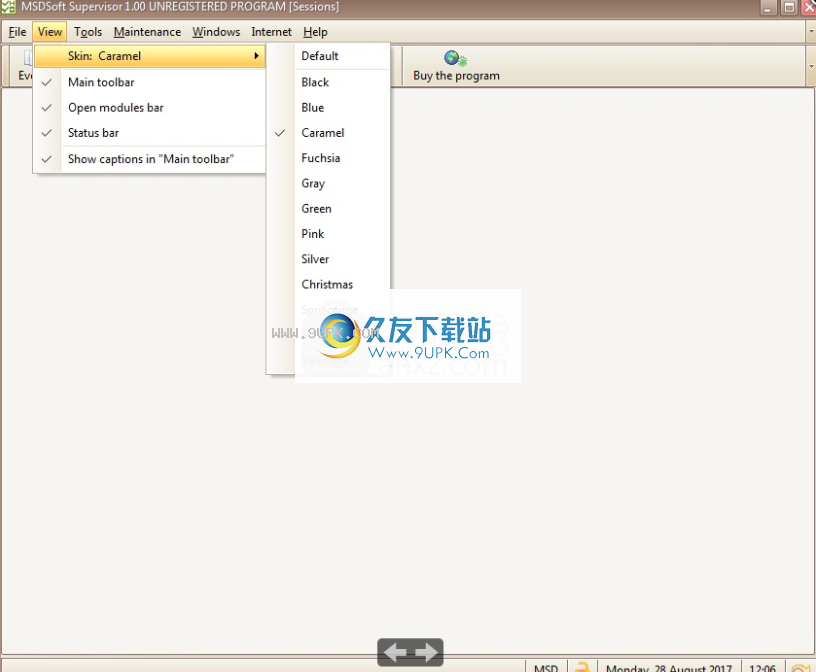The height and width of the screenshot is (672, 816).
Task: Open the menu bar overflow arrow
Action: pos(810,32)
